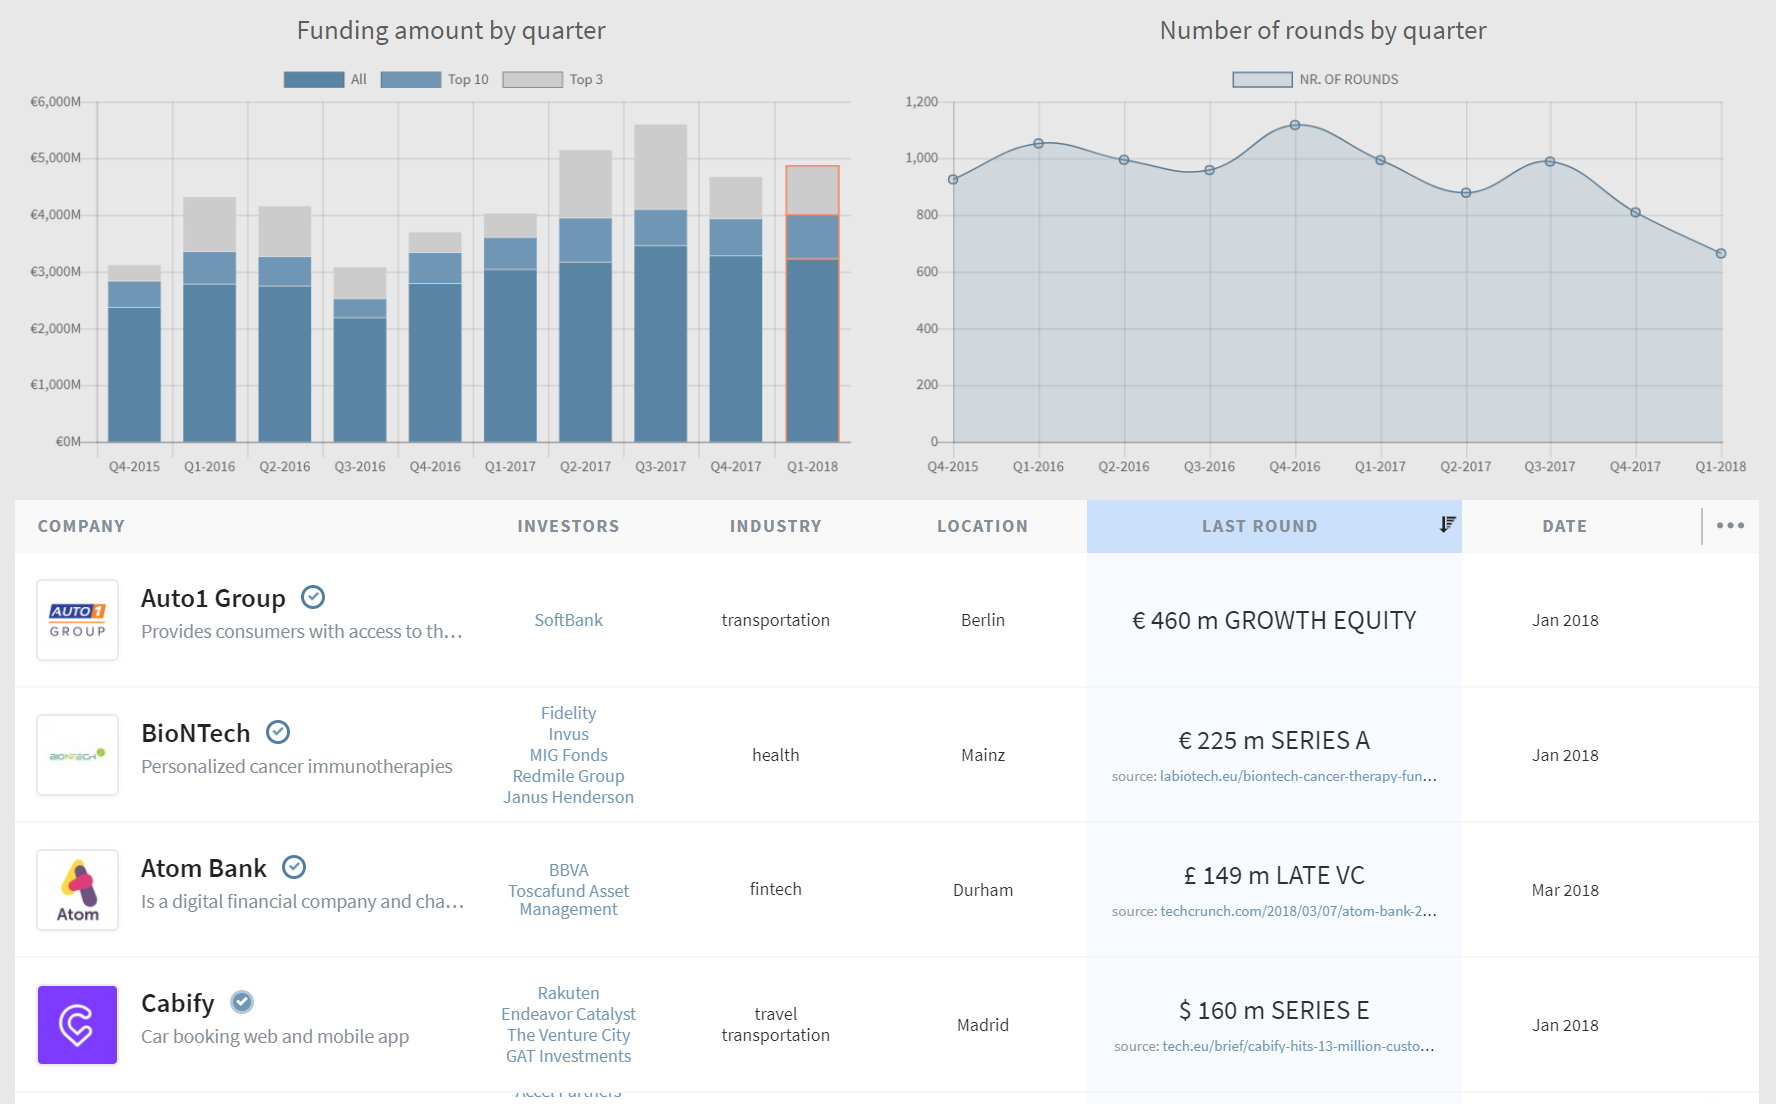Click the sort icon in Last Round header
This screenshot has width=1776, height=1104.
click(x=1447, y=525)
